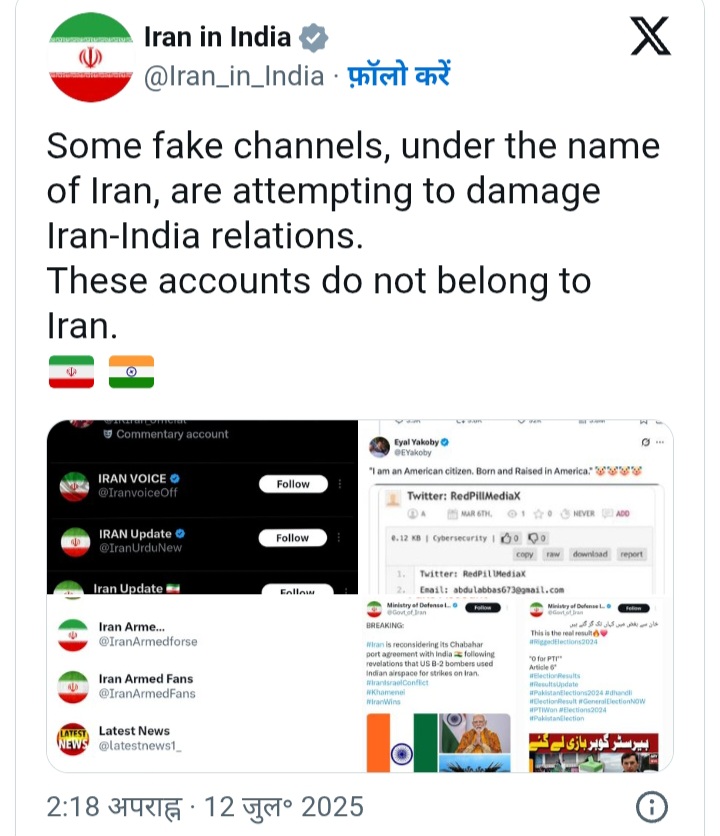Follow the IRAN VOICE account

pos(293,484)
